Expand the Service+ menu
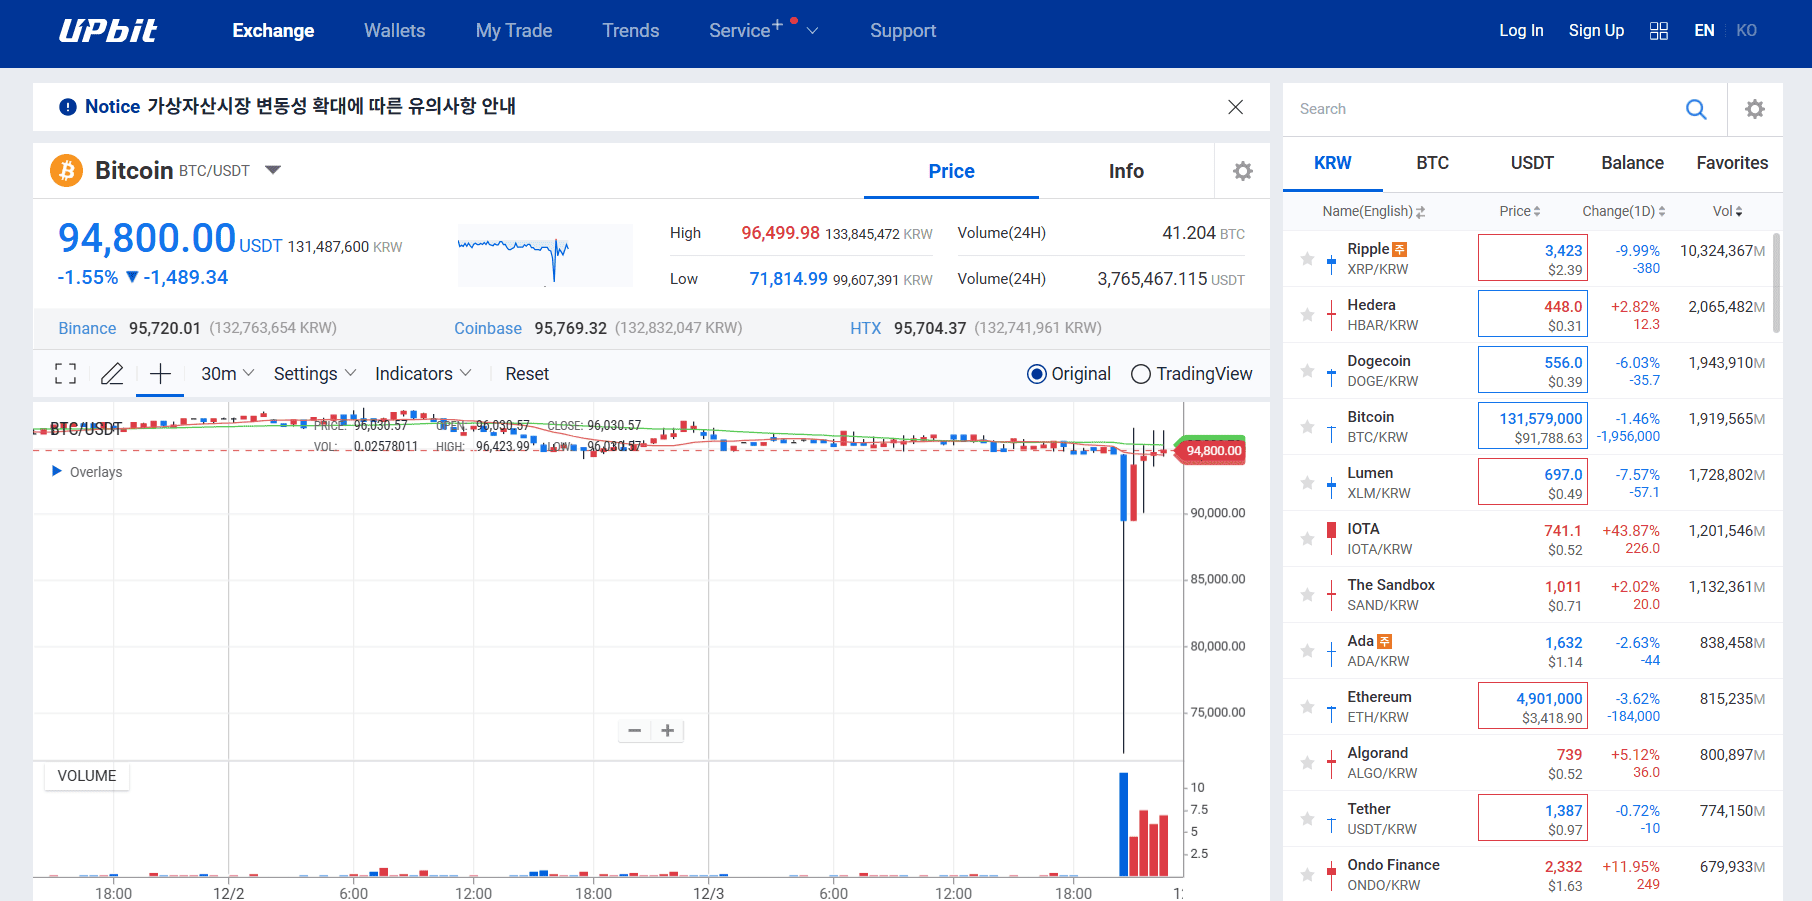The image size is (1812, 901). [x=764, y=31]
